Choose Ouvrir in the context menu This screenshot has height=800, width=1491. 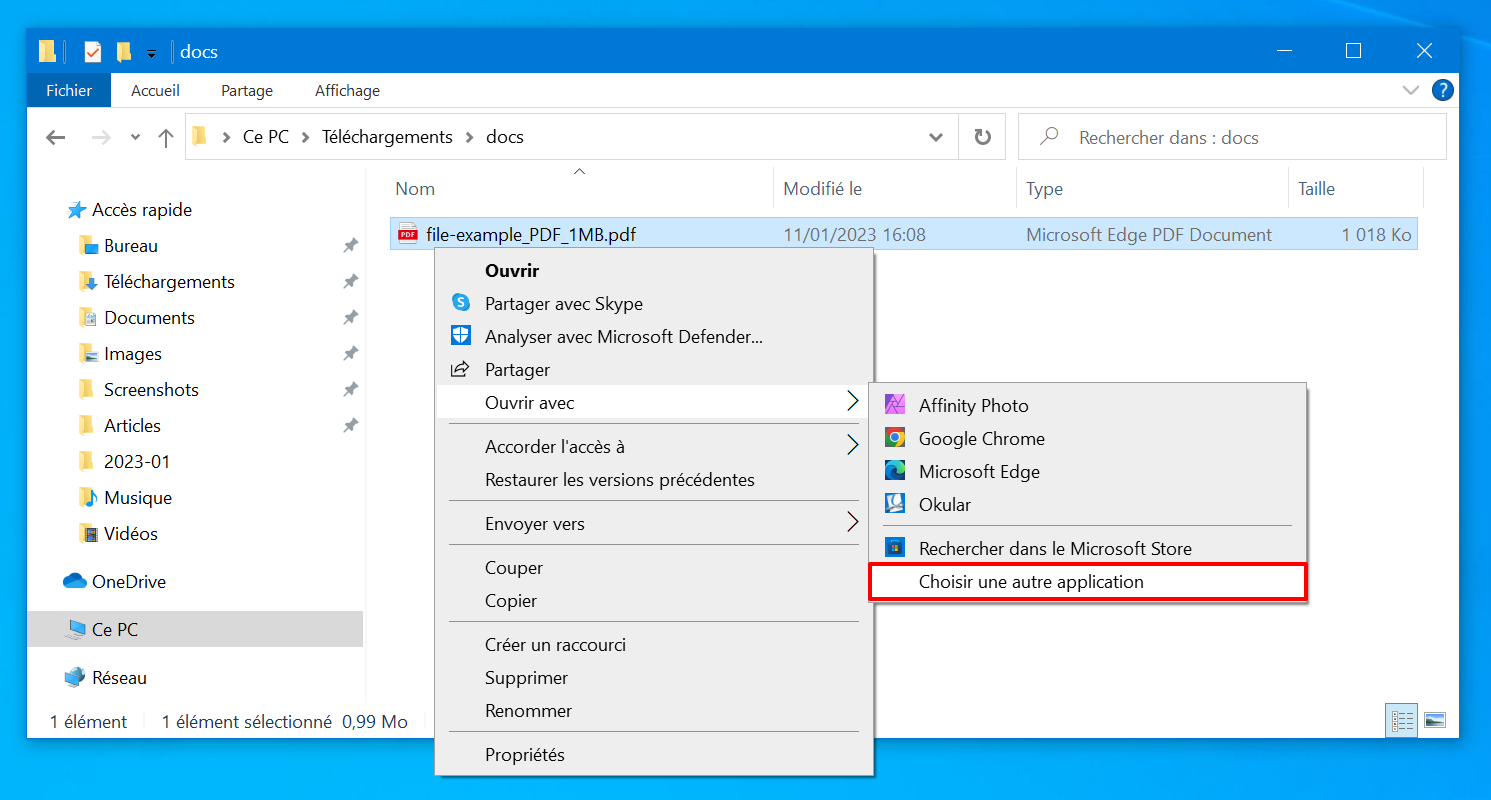click(654, 271)
